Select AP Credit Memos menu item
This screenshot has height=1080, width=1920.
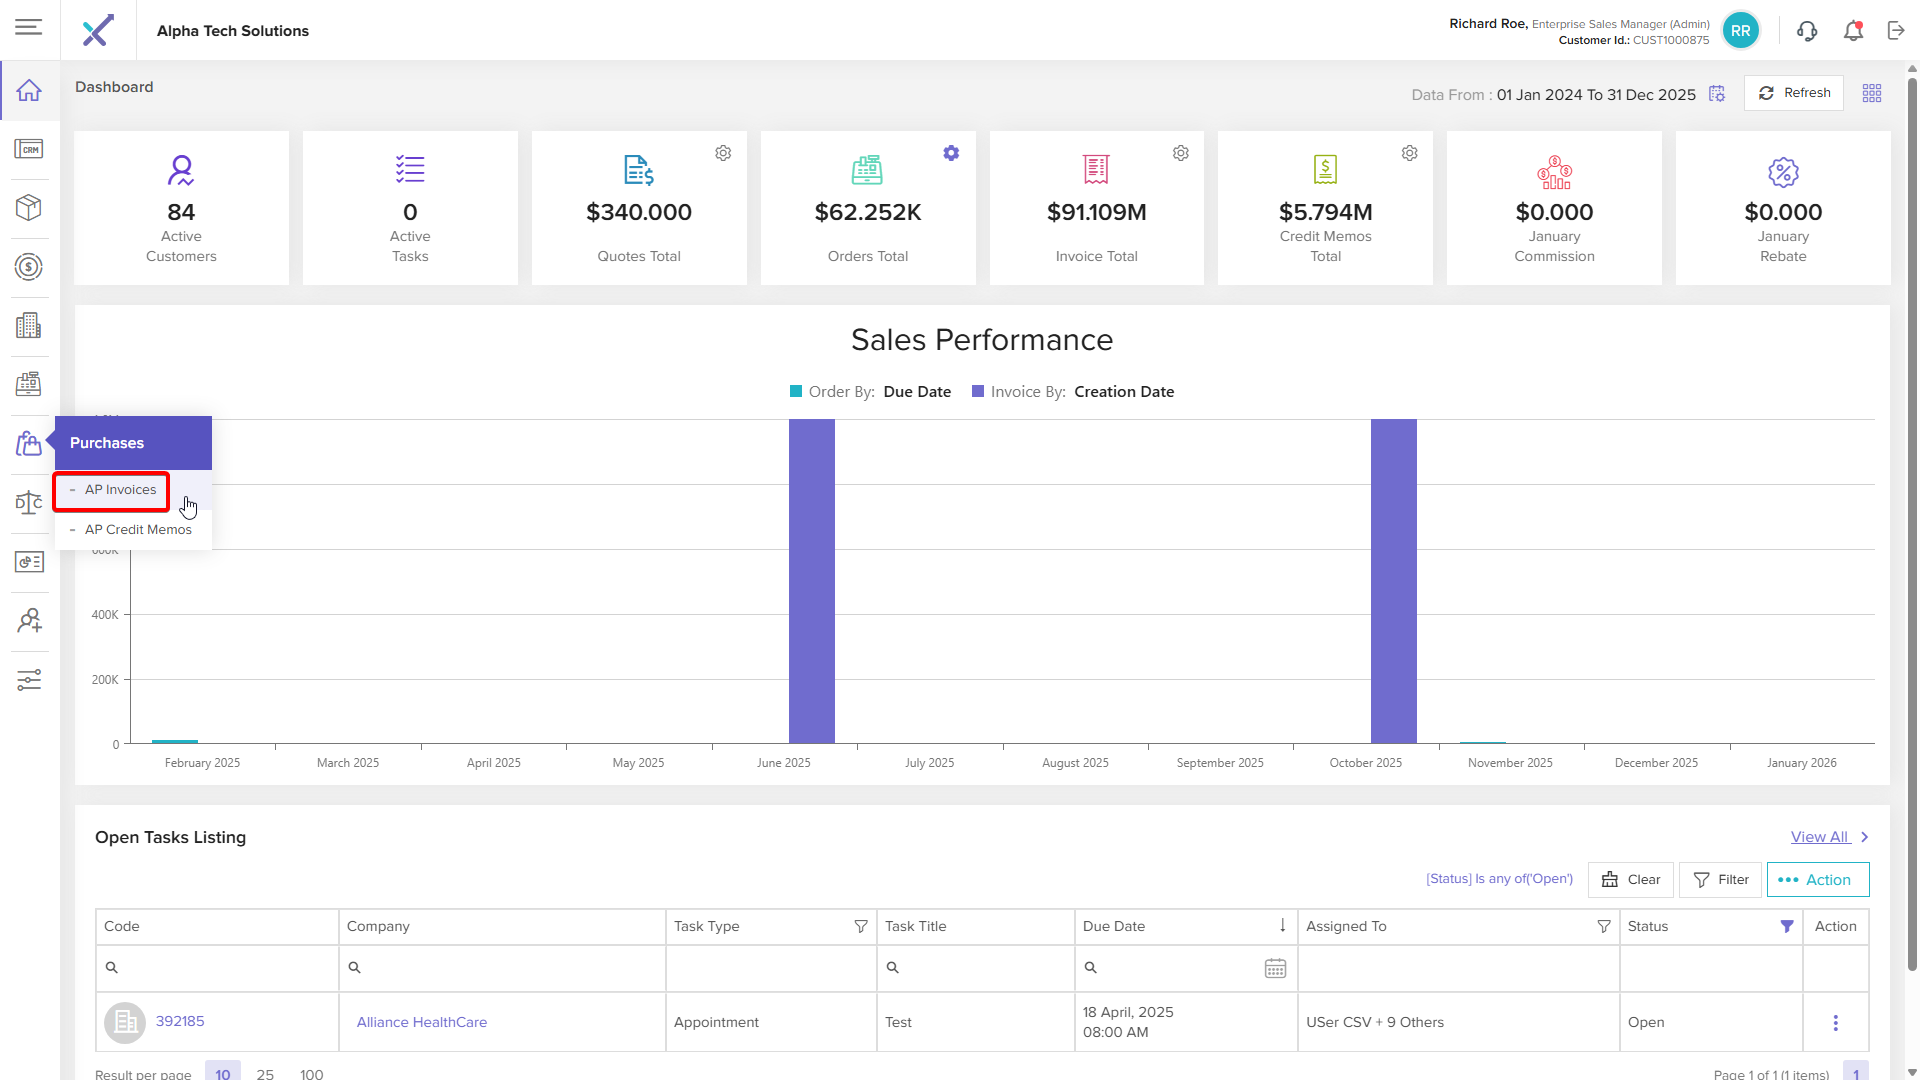pyautogui.click(x=138, y=530)
